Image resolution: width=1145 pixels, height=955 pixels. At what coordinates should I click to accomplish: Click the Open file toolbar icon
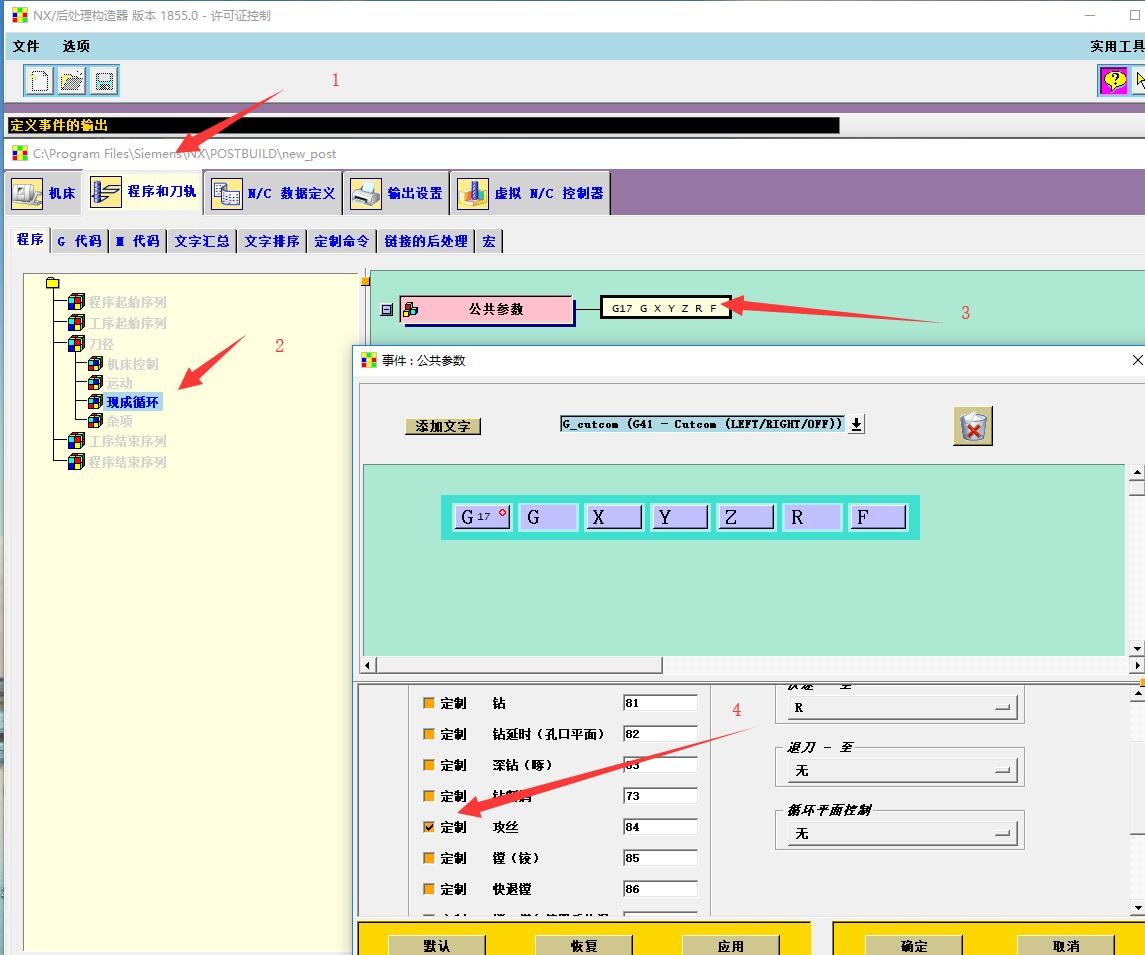(x=72, y=81)
